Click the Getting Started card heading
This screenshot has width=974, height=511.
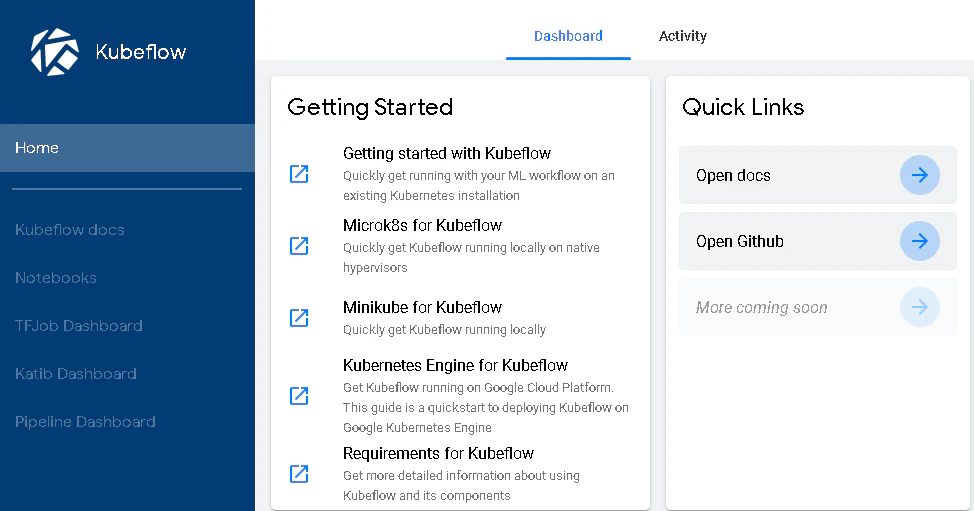[x=370, y=107]
